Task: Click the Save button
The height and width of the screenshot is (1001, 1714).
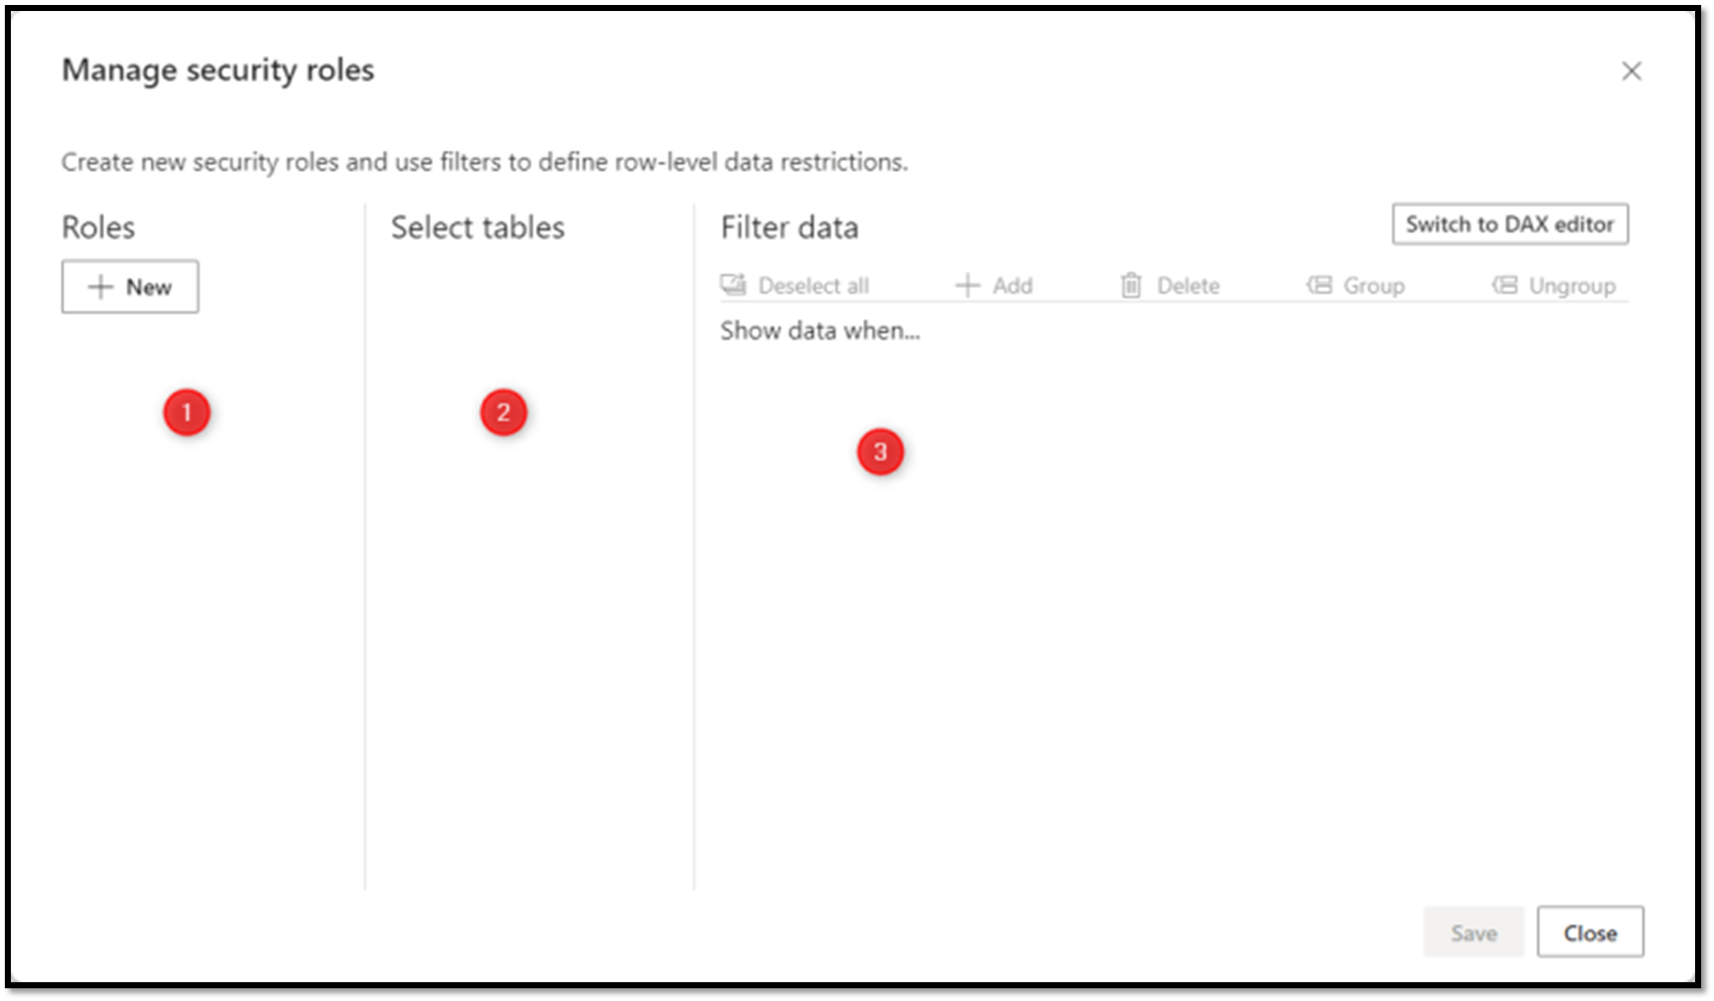Action: pos(1473,932)
